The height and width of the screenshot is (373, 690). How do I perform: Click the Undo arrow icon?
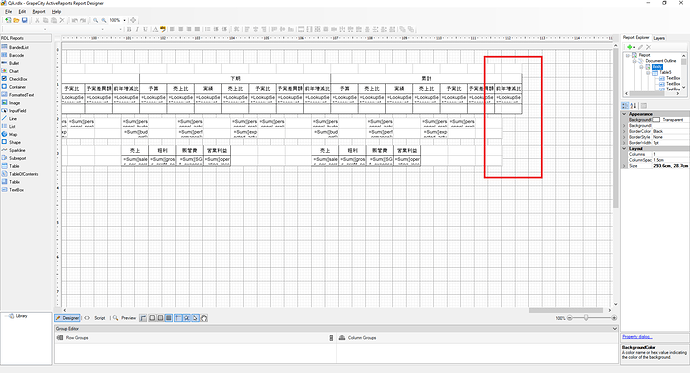click(74, 20)
